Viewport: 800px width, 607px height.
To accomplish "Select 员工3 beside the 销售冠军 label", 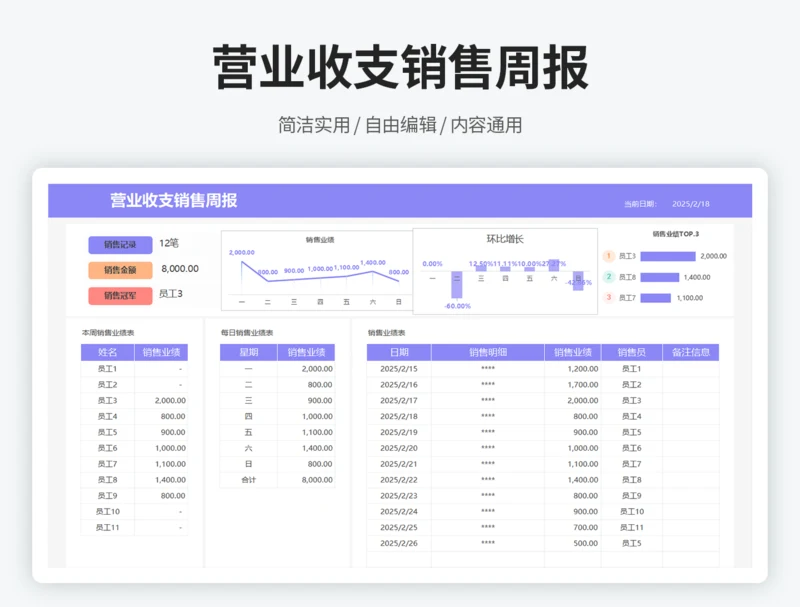I will (170, 294).
